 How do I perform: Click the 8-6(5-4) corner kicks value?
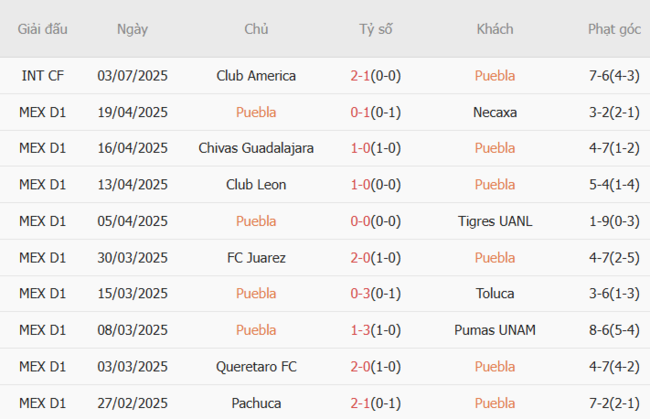615,329
